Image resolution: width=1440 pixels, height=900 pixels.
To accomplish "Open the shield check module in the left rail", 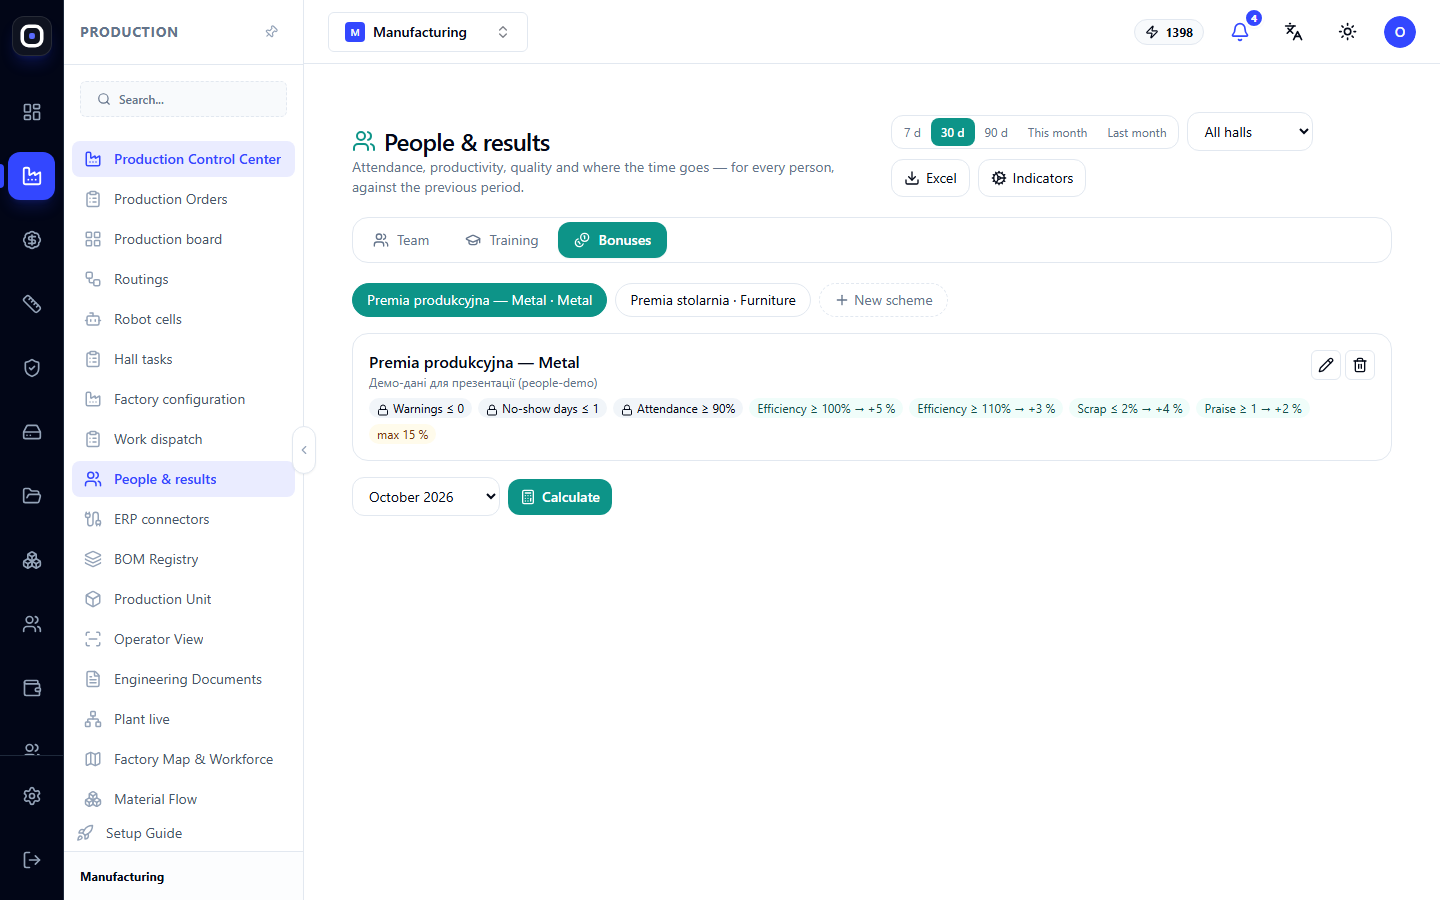I will pos(32,368).
